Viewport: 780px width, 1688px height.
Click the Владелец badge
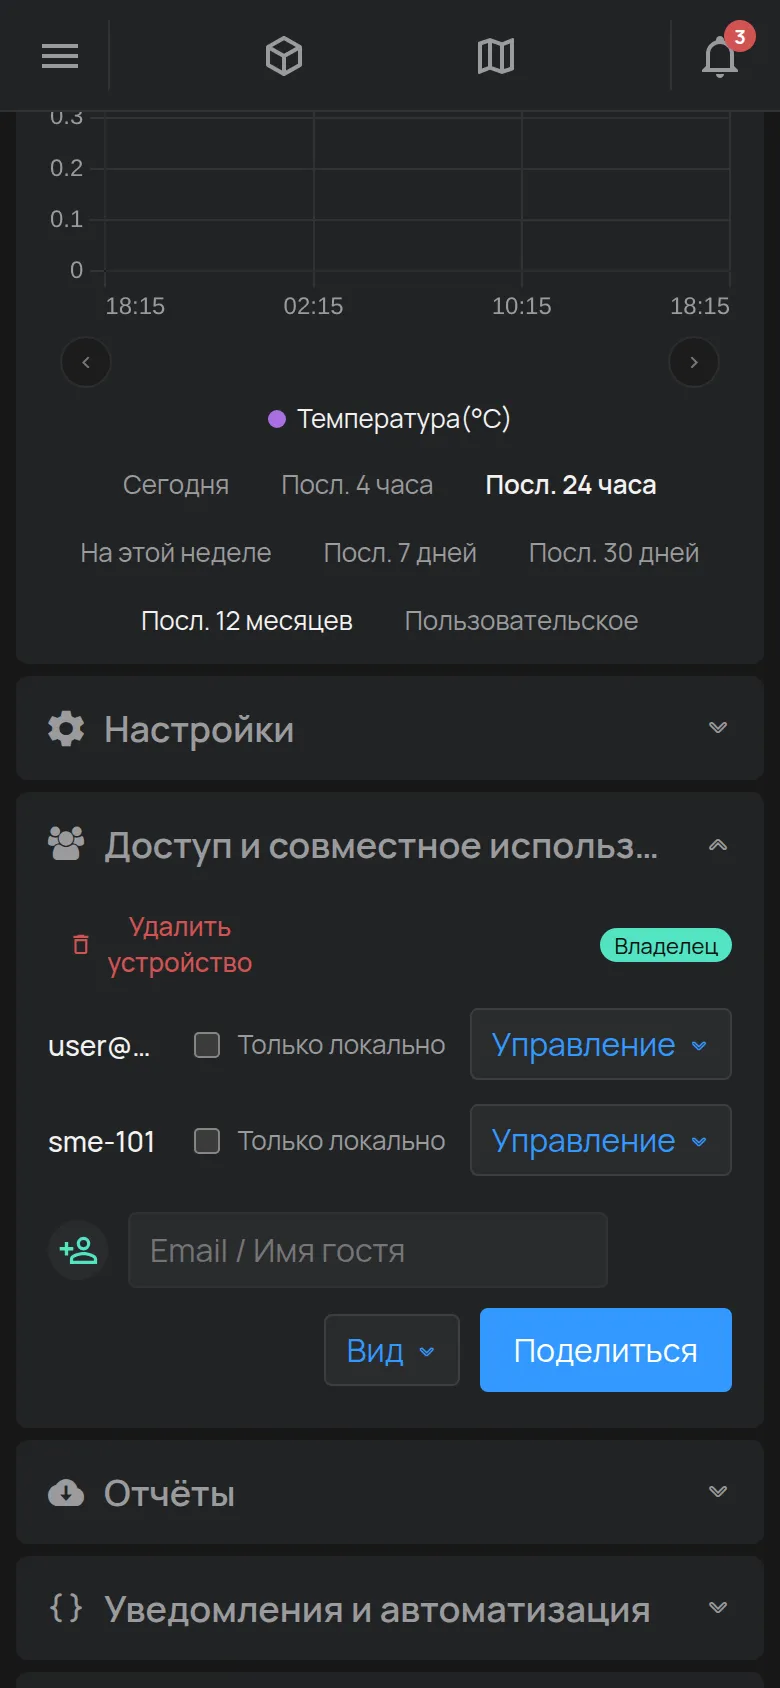pos(666,945)
